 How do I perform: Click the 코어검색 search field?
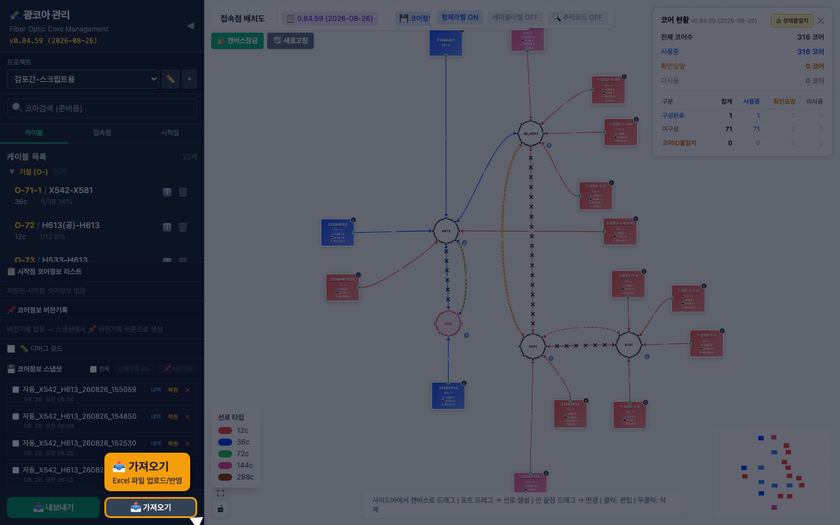pos(102,108)
